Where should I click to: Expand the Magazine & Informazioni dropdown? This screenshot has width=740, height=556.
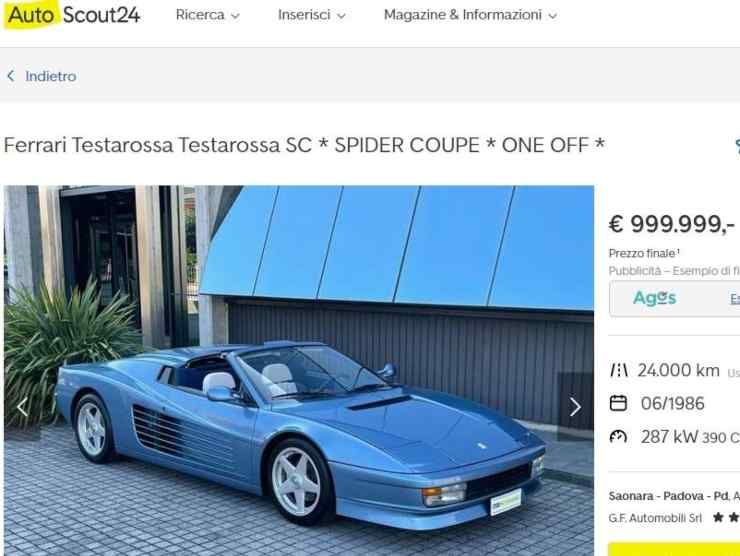click(x=553, y=16)
